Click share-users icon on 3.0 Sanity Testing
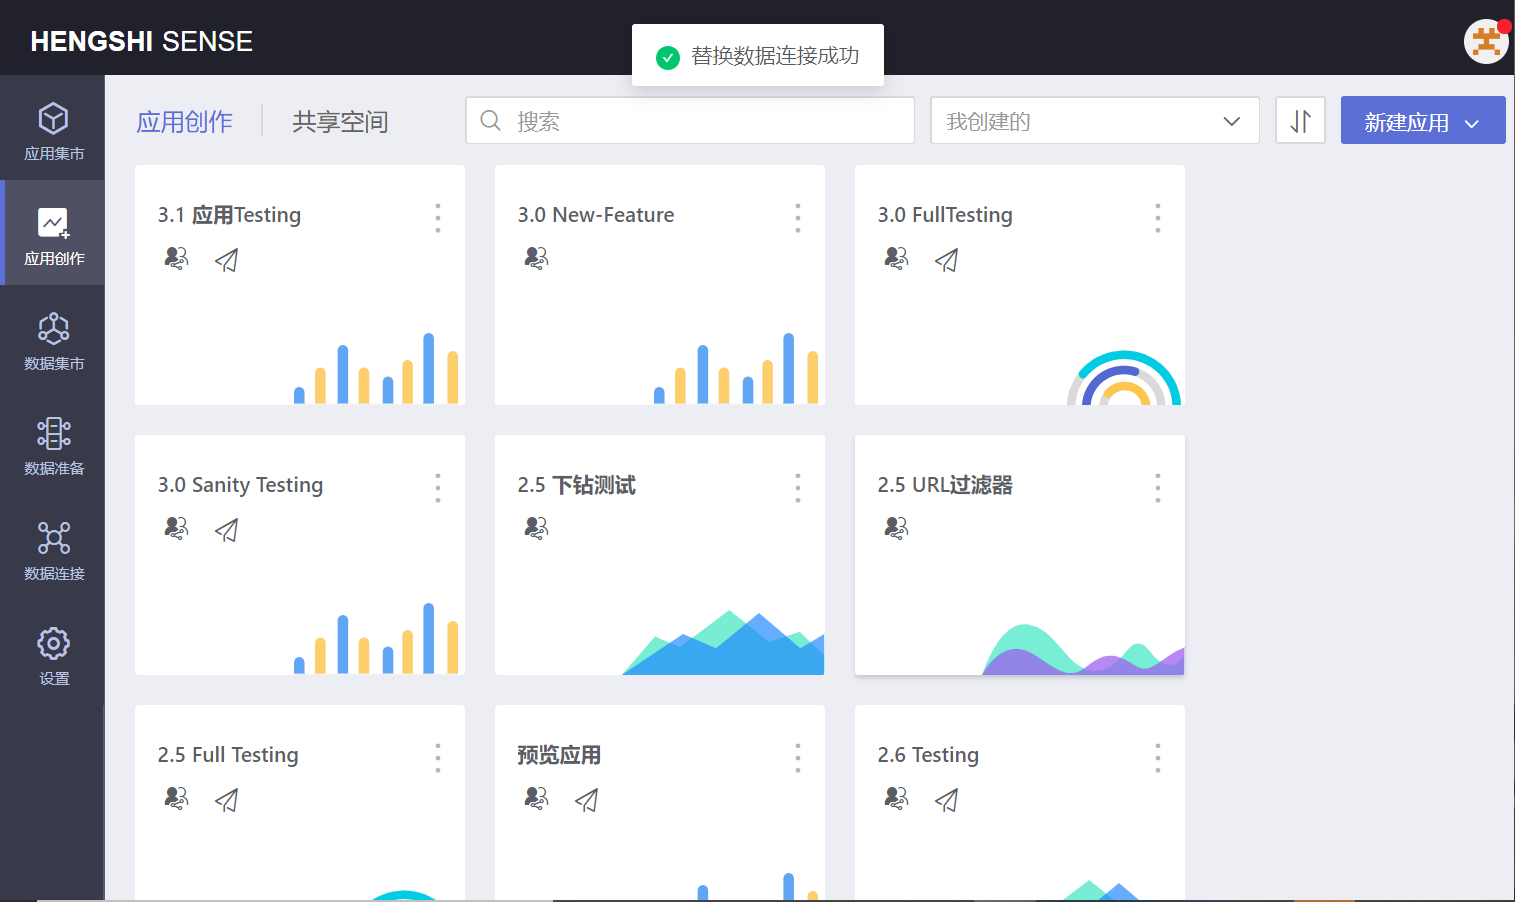 point(176,528)
